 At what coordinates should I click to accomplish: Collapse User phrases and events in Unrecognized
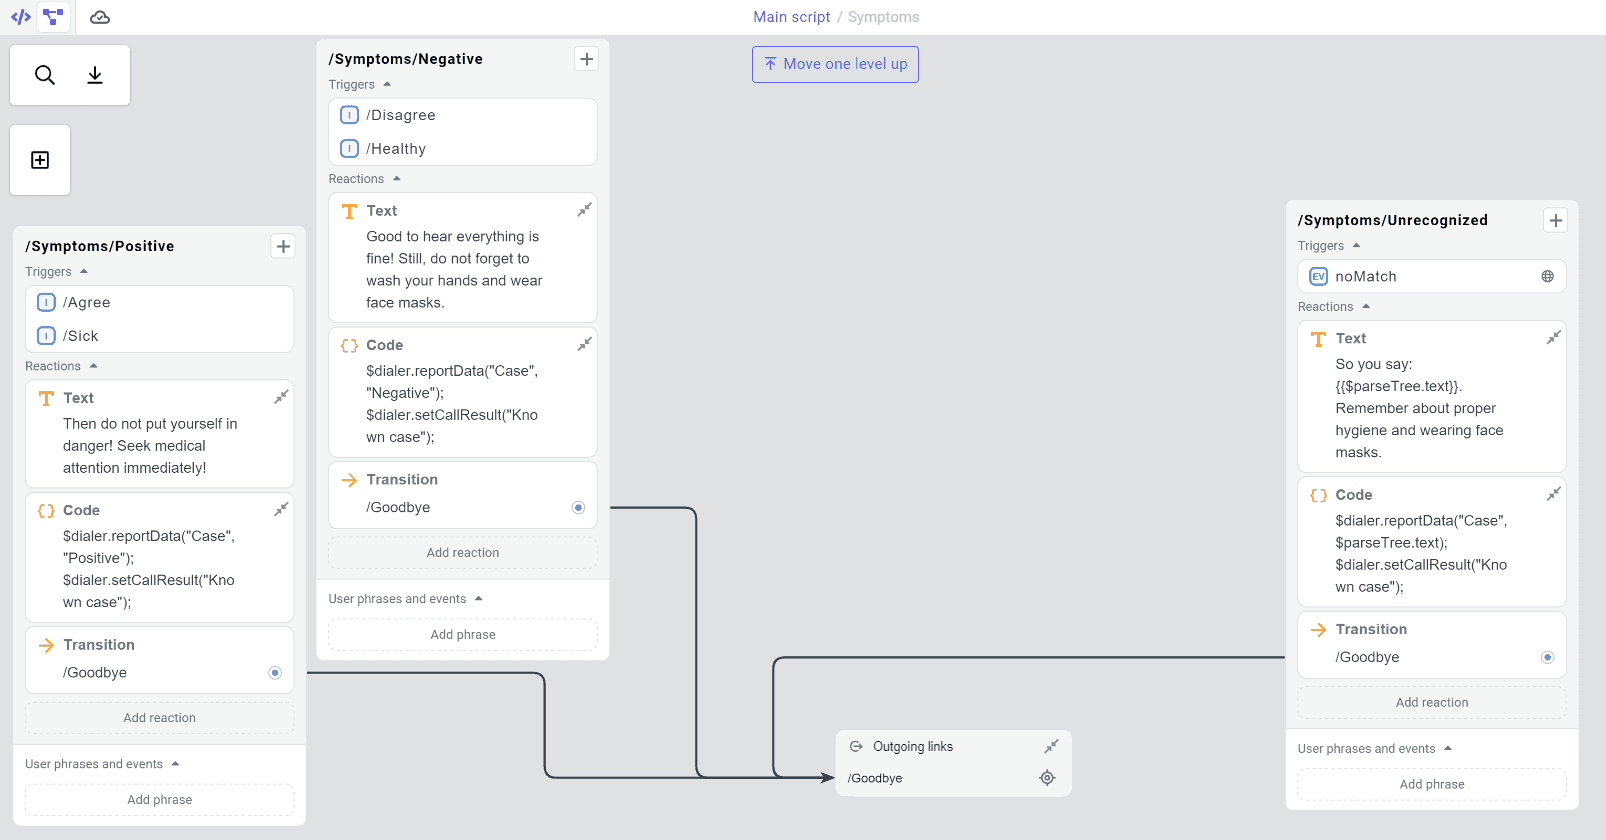click(1448, 748)
